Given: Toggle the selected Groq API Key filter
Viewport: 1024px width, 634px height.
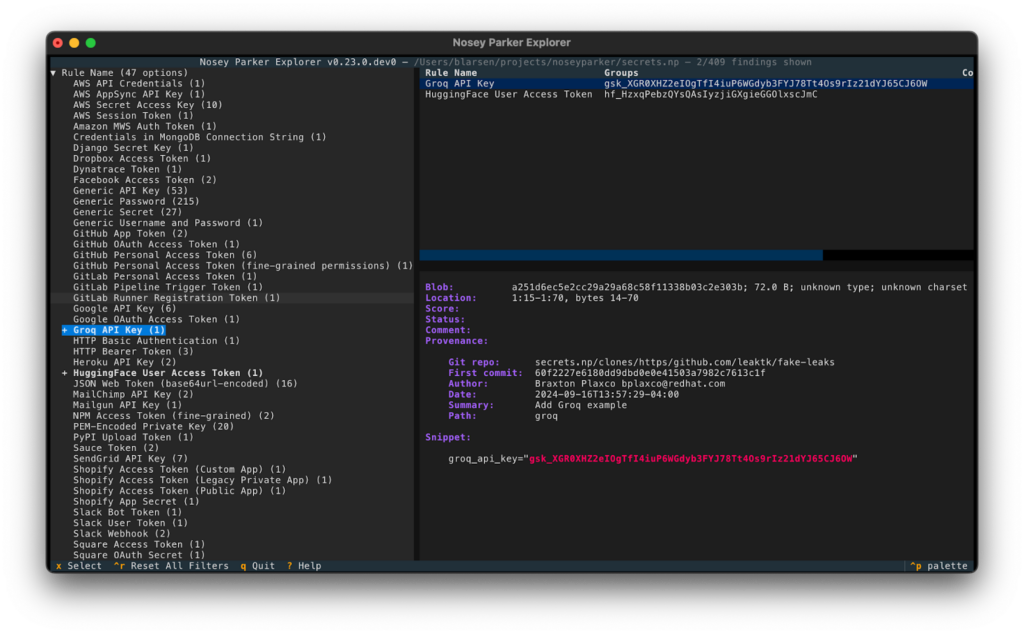Looking at the screenshot, I should 113,330.
